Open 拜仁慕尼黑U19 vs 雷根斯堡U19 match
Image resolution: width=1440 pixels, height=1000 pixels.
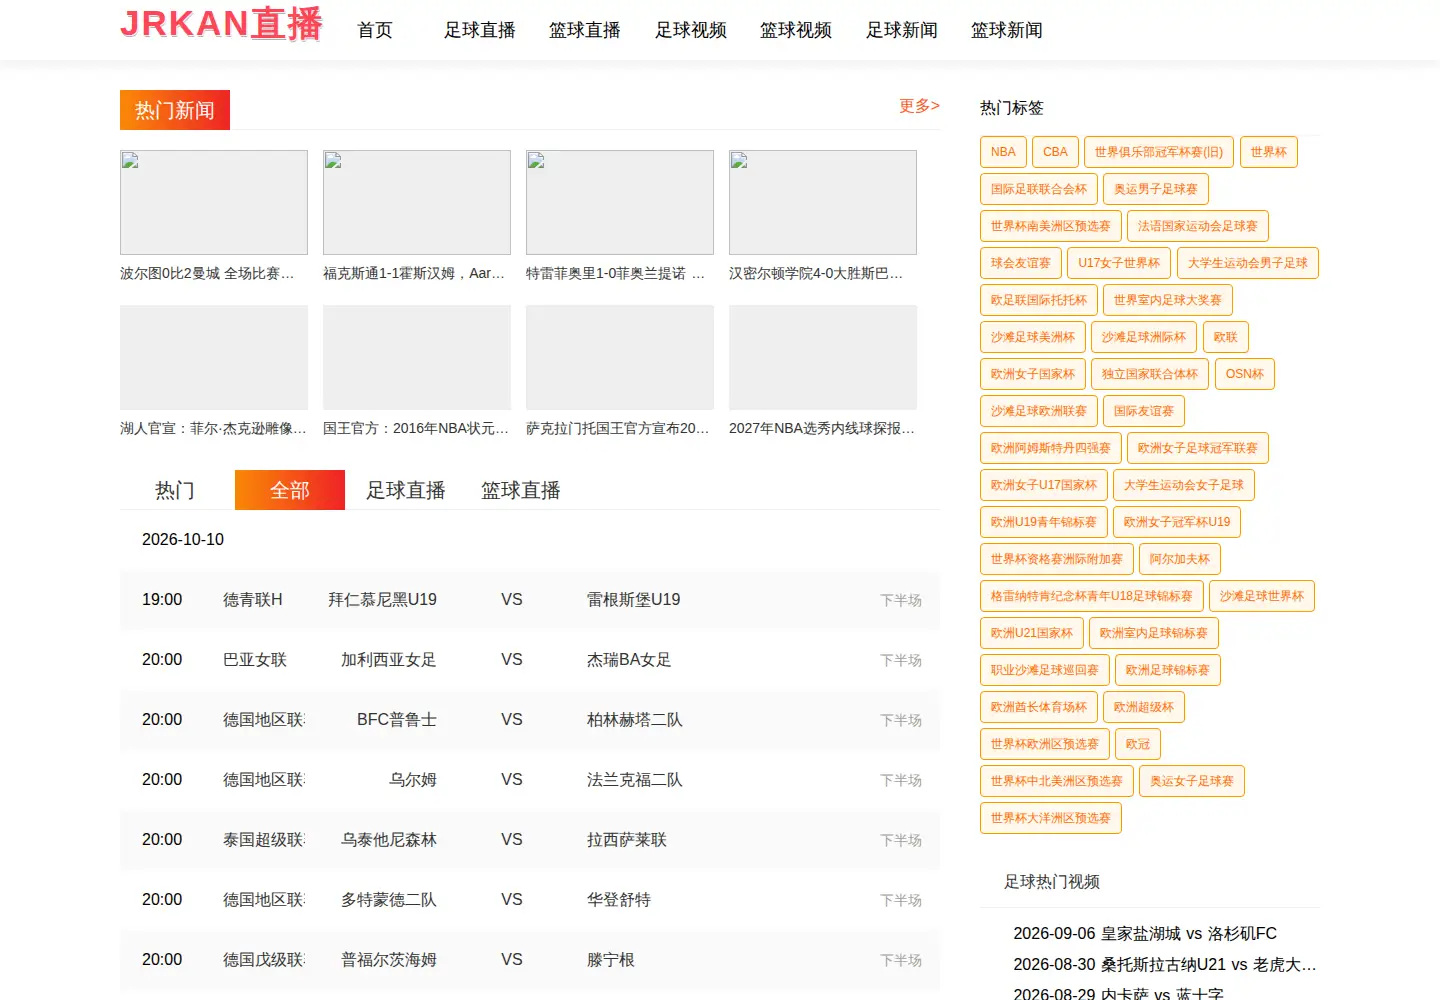coord(530,600)
